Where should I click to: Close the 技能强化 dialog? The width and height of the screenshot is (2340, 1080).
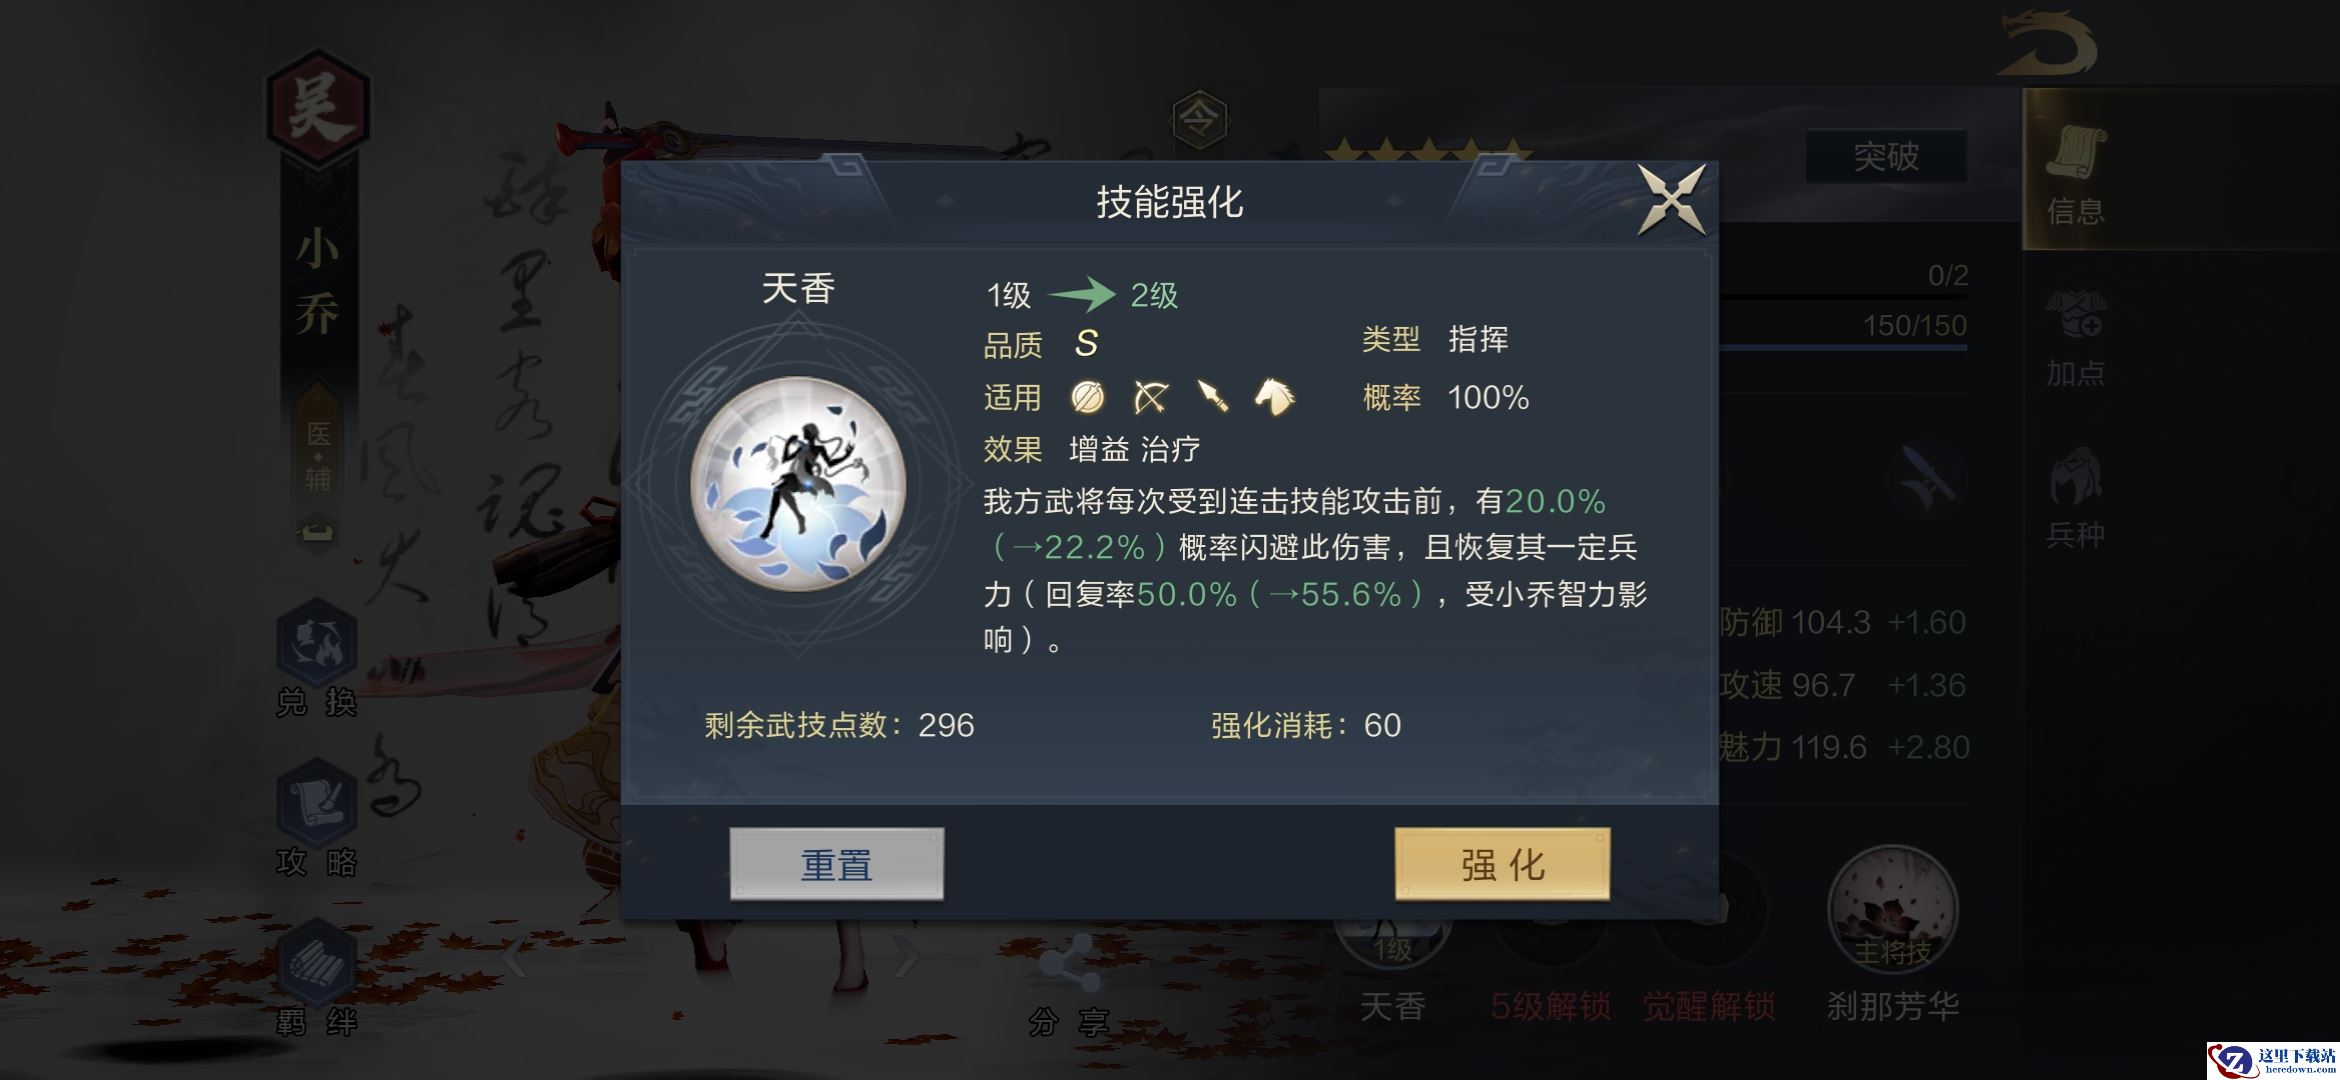point(1671,201)
